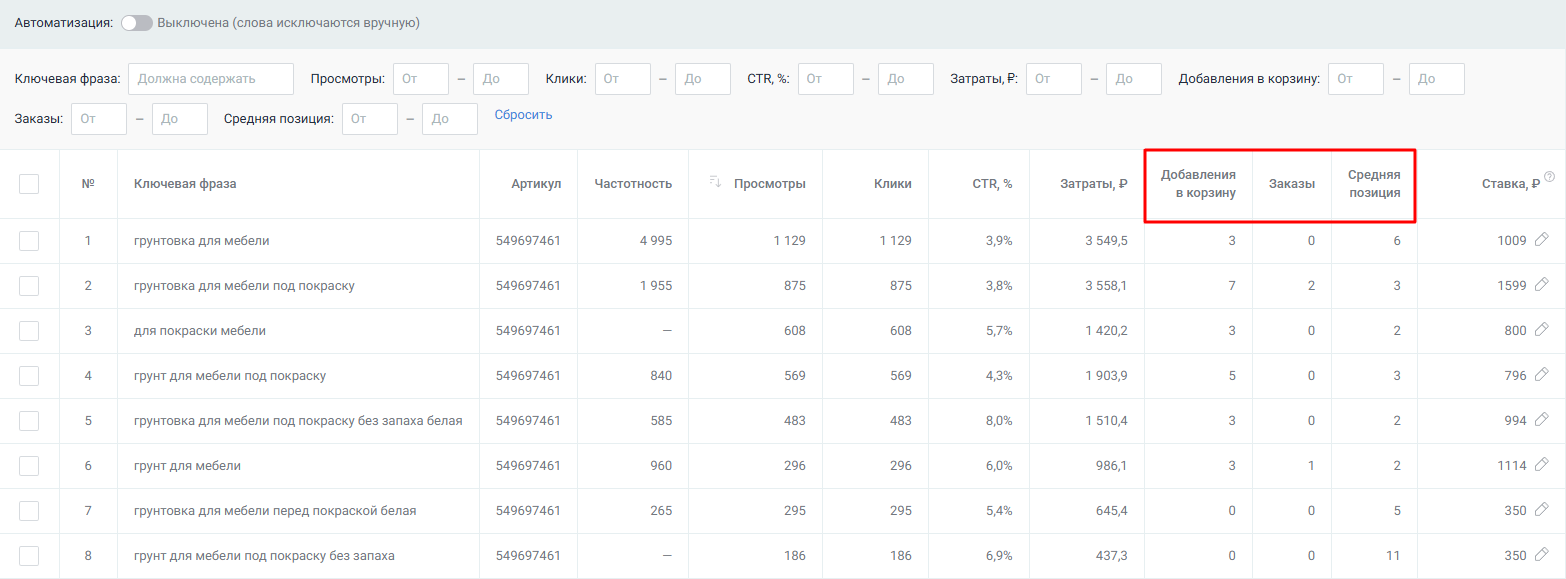This screenshot has width=1566, height=579.
Task: Click the Средняя позиция 'От' input field
Action: pyautogui.click(x=369, y=119)
